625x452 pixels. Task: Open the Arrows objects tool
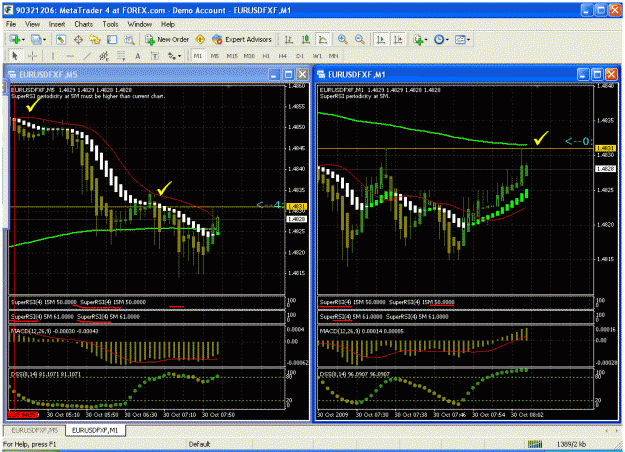[171, 56]
